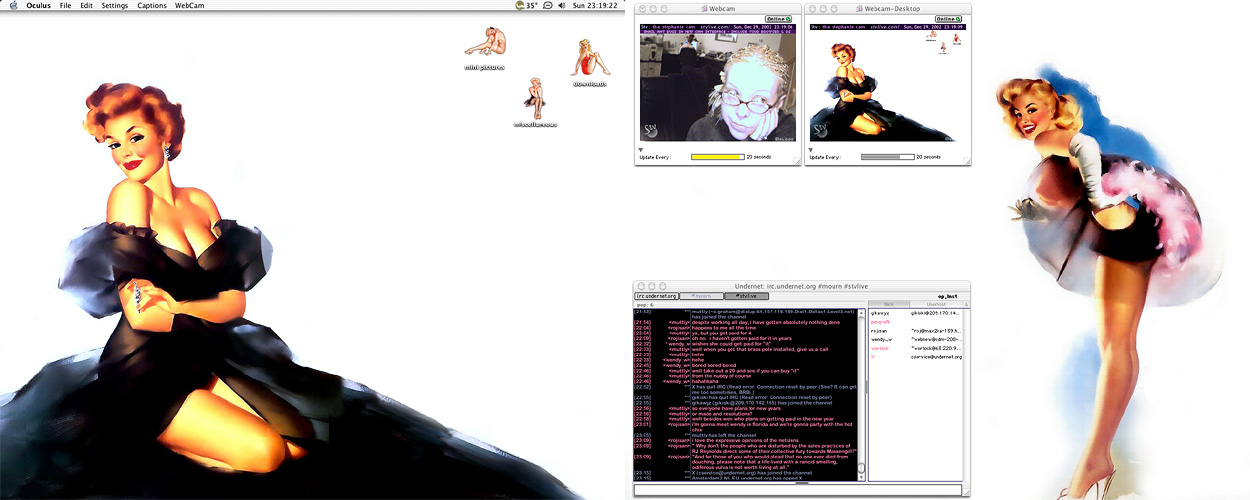Click the op_last label above user list
Screen dimensions: 1250x500
tap(947, 296)
